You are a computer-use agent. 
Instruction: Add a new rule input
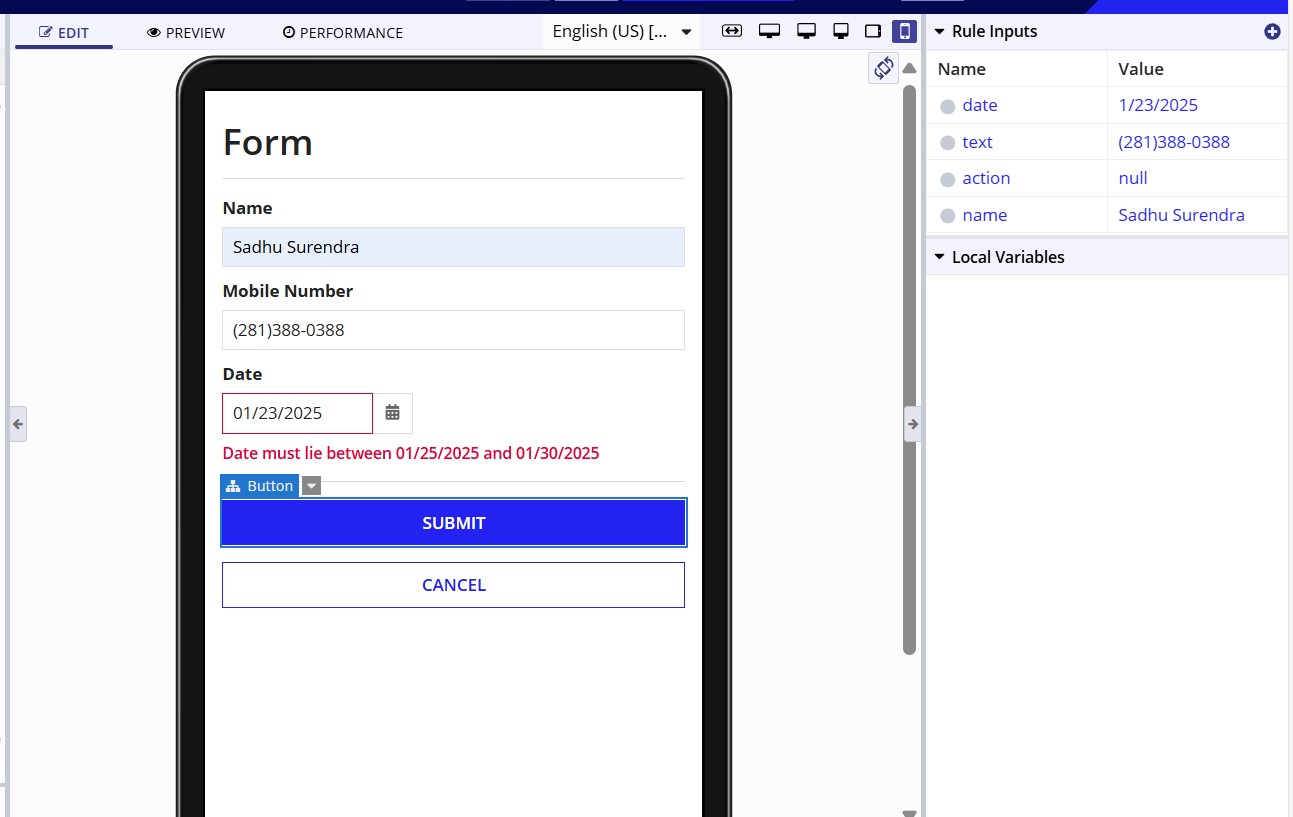click(x=1272, y=31)
